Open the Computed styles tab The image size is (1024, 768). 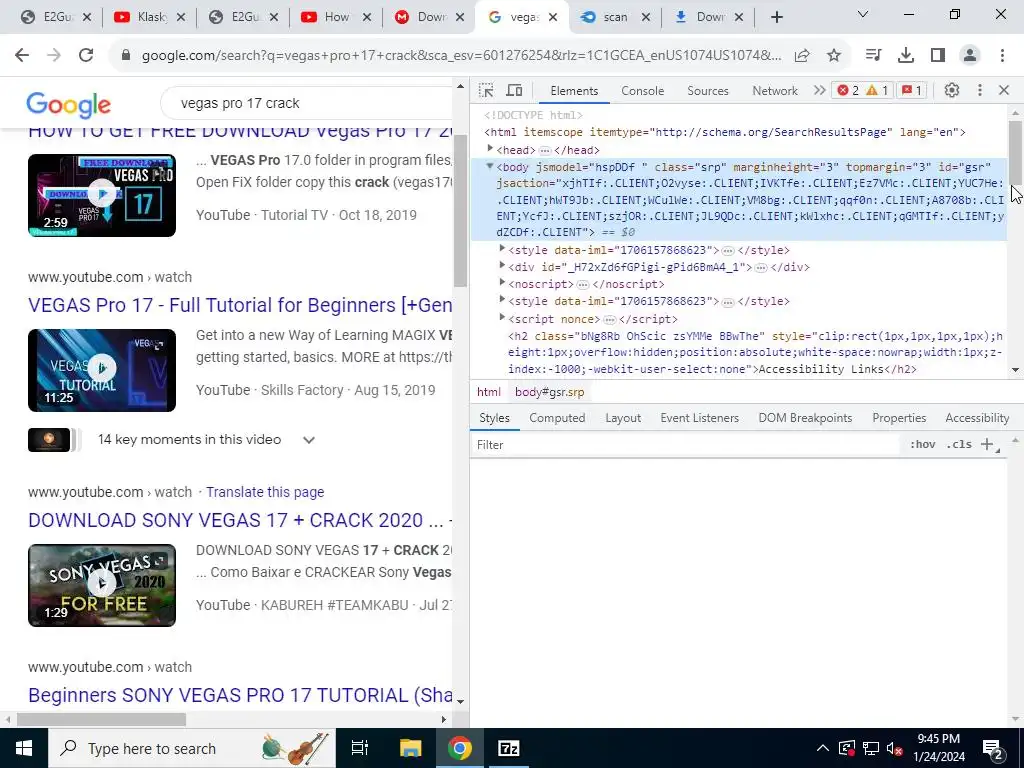(x=557, y=418)
